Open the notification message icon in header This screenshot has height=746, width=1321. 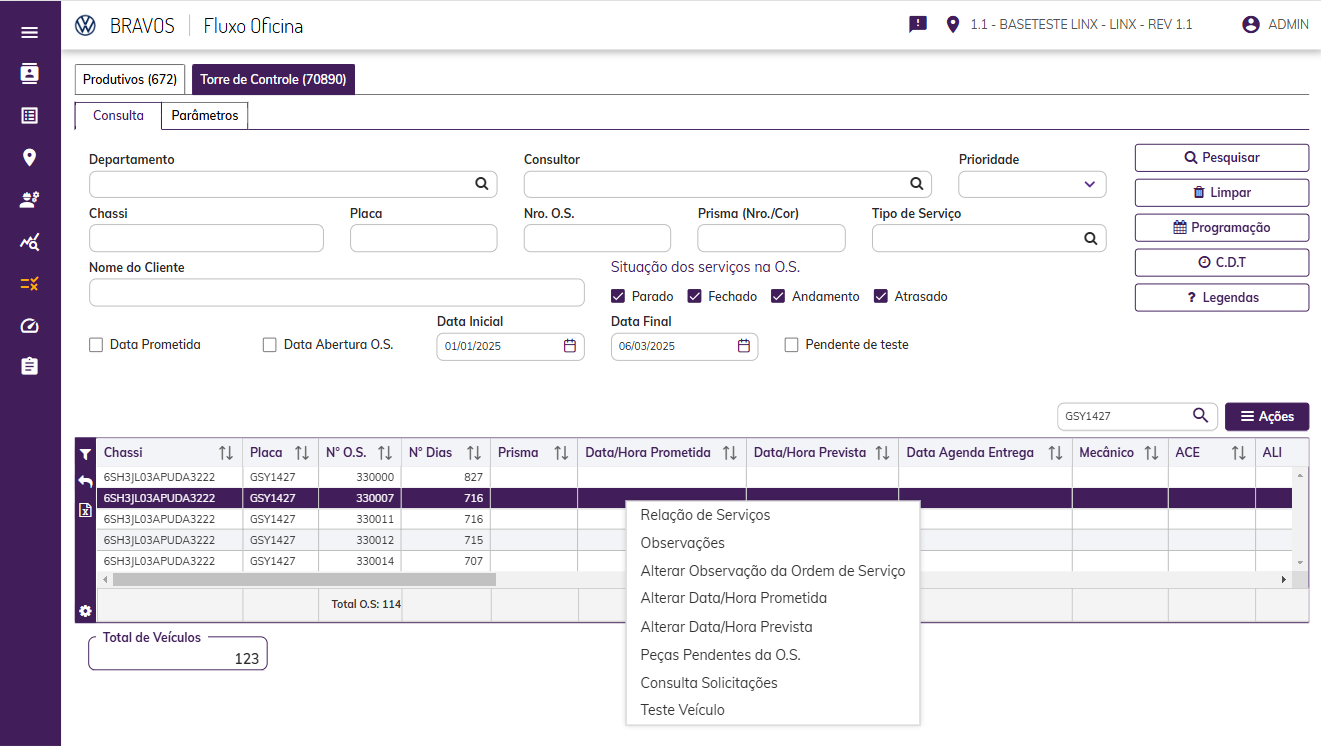[x=918, y=25]
